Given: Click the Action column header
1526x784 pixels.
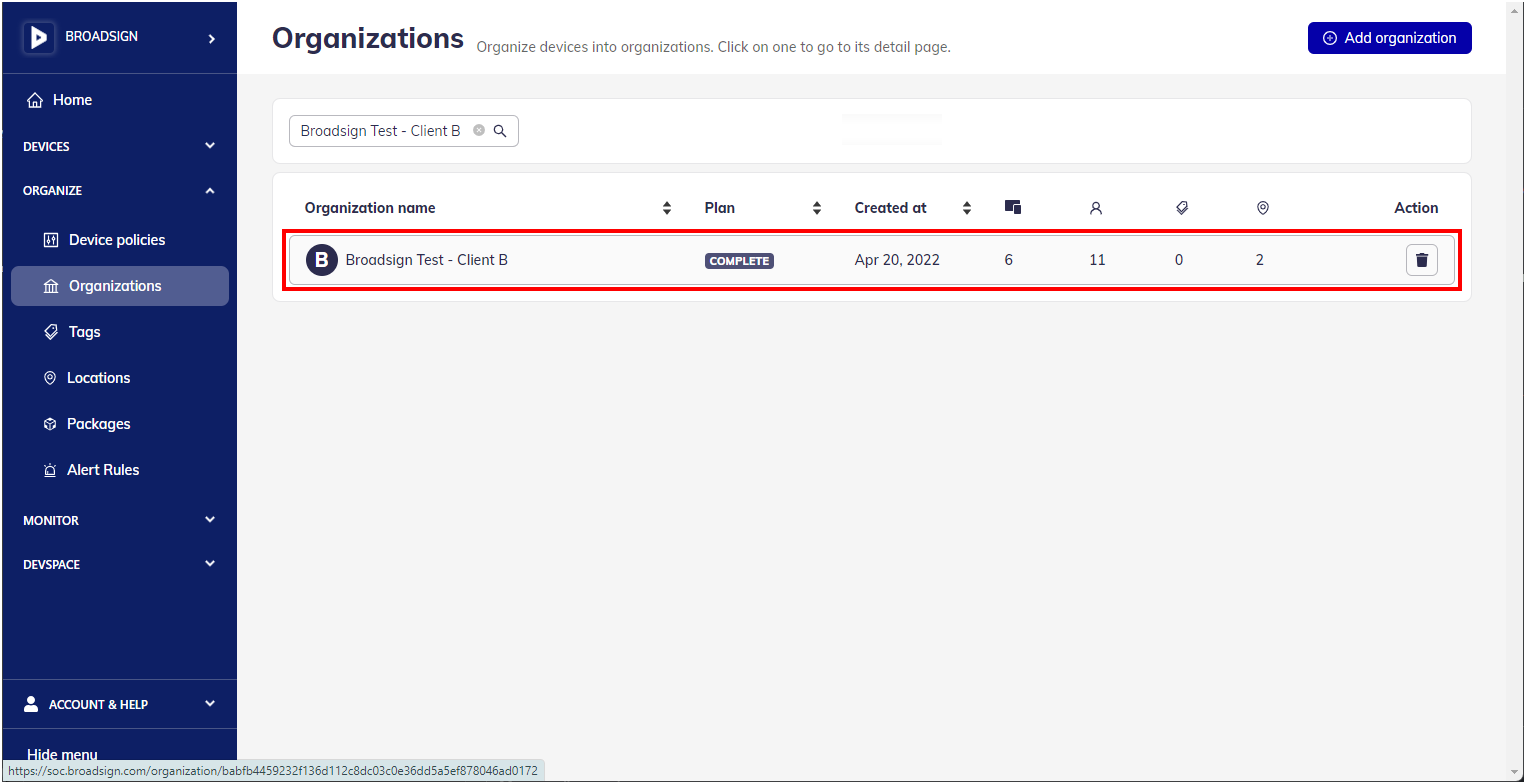Looking at the screenshot, I should (x=1416, y=208).
